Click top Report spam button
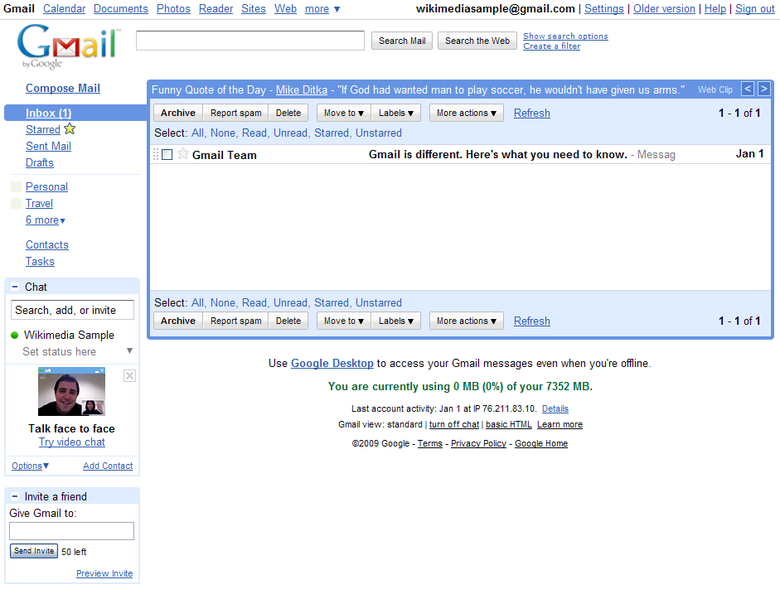Viewport: 780px width, 599px height. pos(236,113)
